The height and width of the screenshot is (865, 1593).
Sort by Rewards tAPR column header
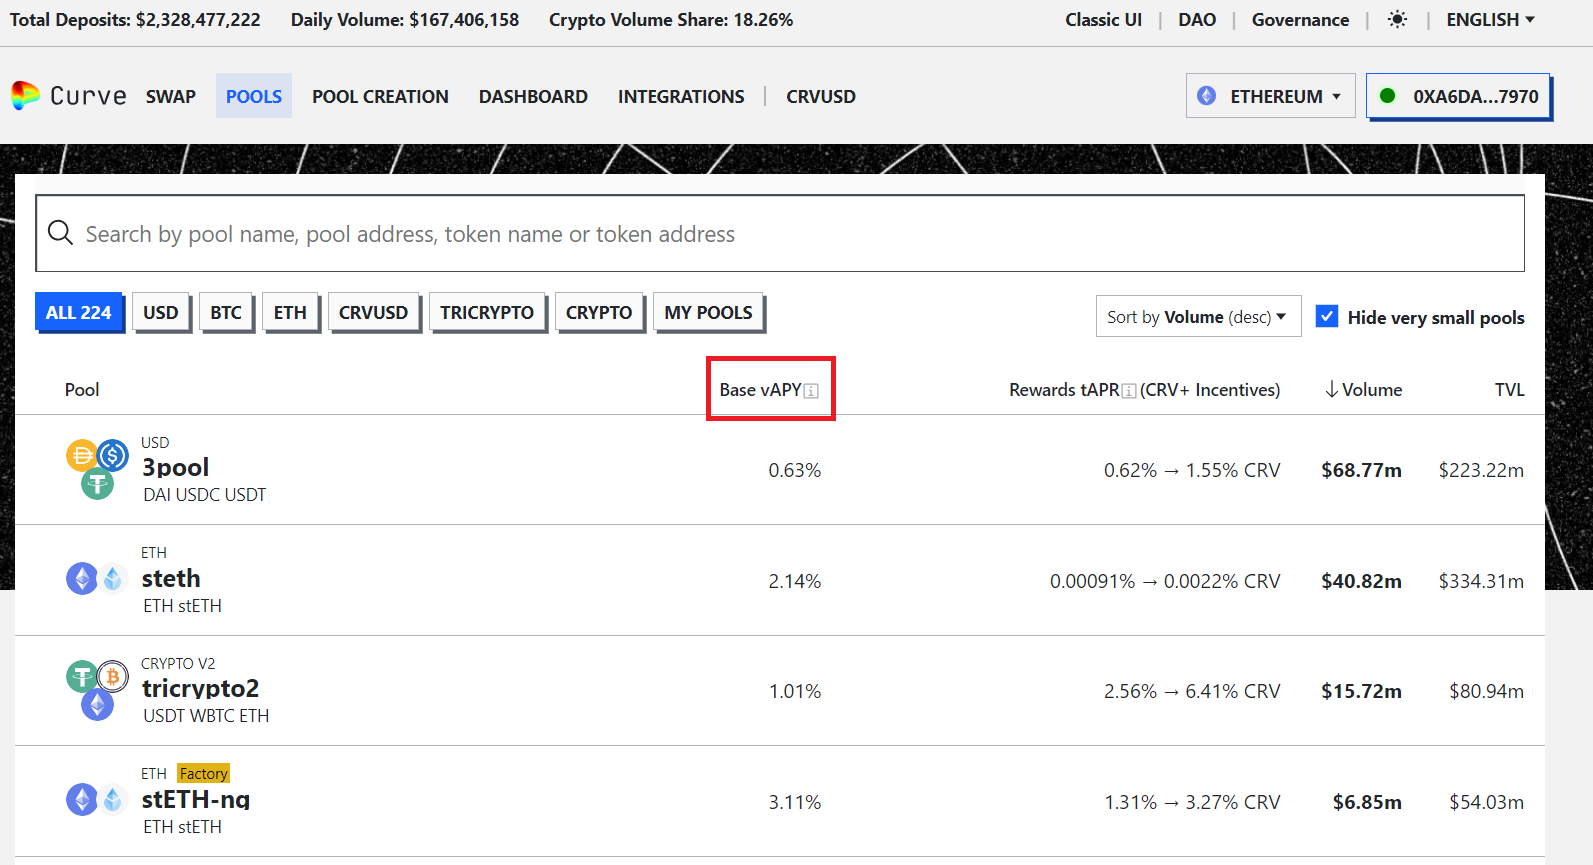pos(1144,390)
